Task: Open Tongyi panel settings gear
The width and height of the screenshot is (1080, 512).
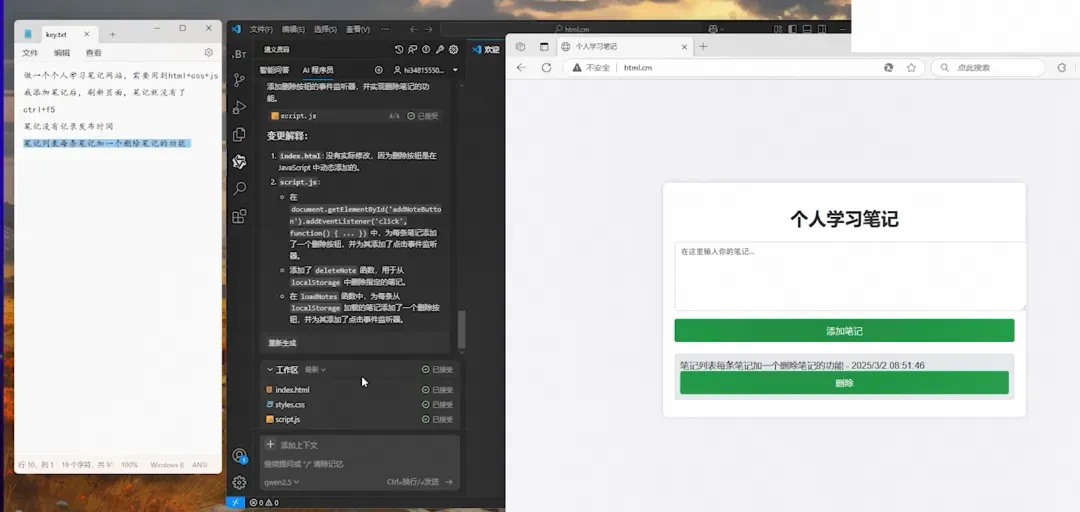Action: (x=453, y=50)
